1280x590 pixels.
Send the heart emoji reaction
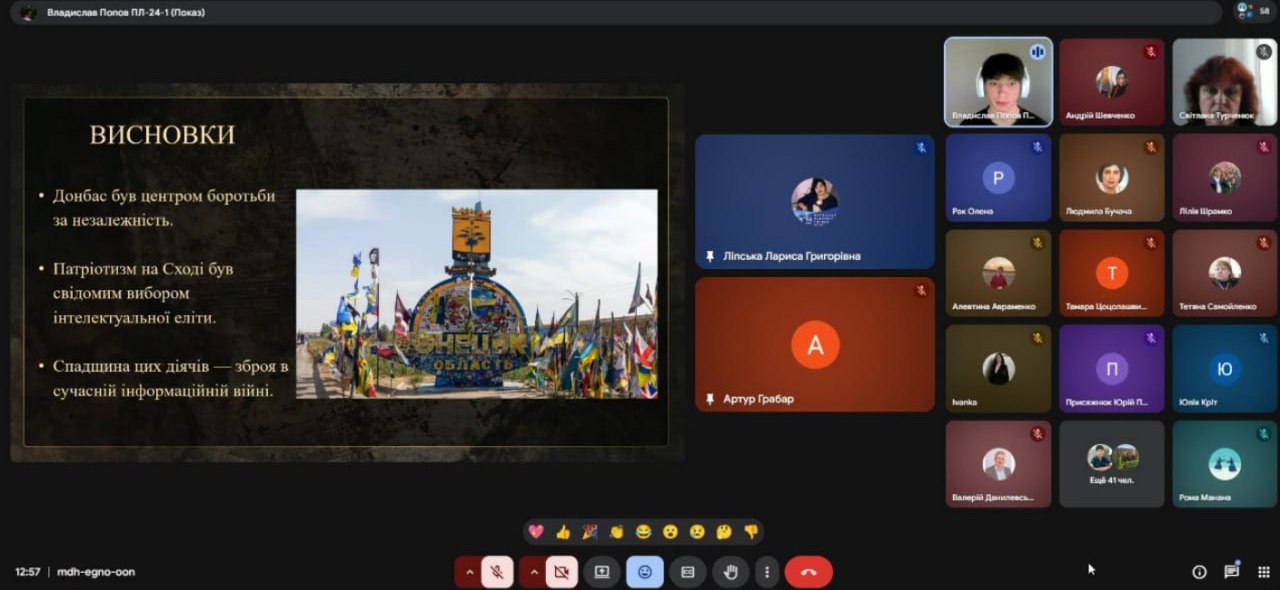click(x=536, y=531)
